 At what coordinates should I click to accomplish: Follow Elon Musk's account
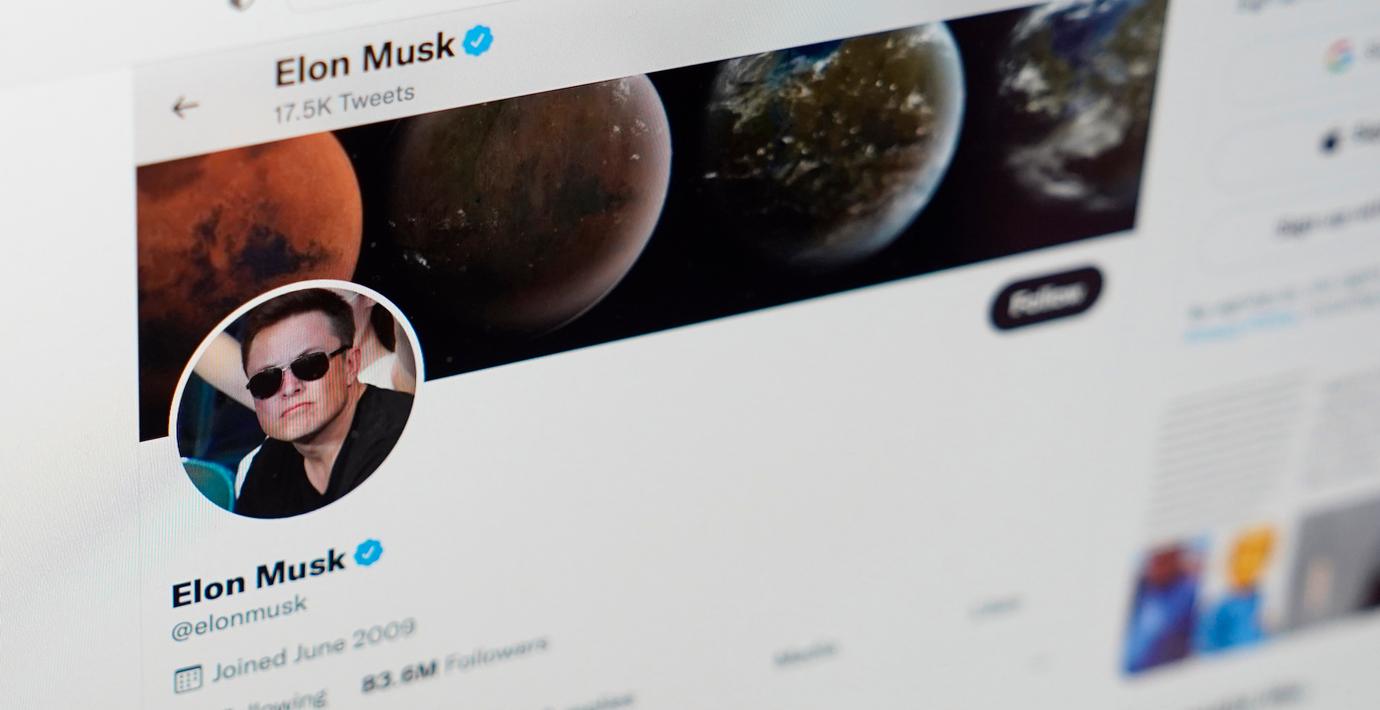(1046, 298)
